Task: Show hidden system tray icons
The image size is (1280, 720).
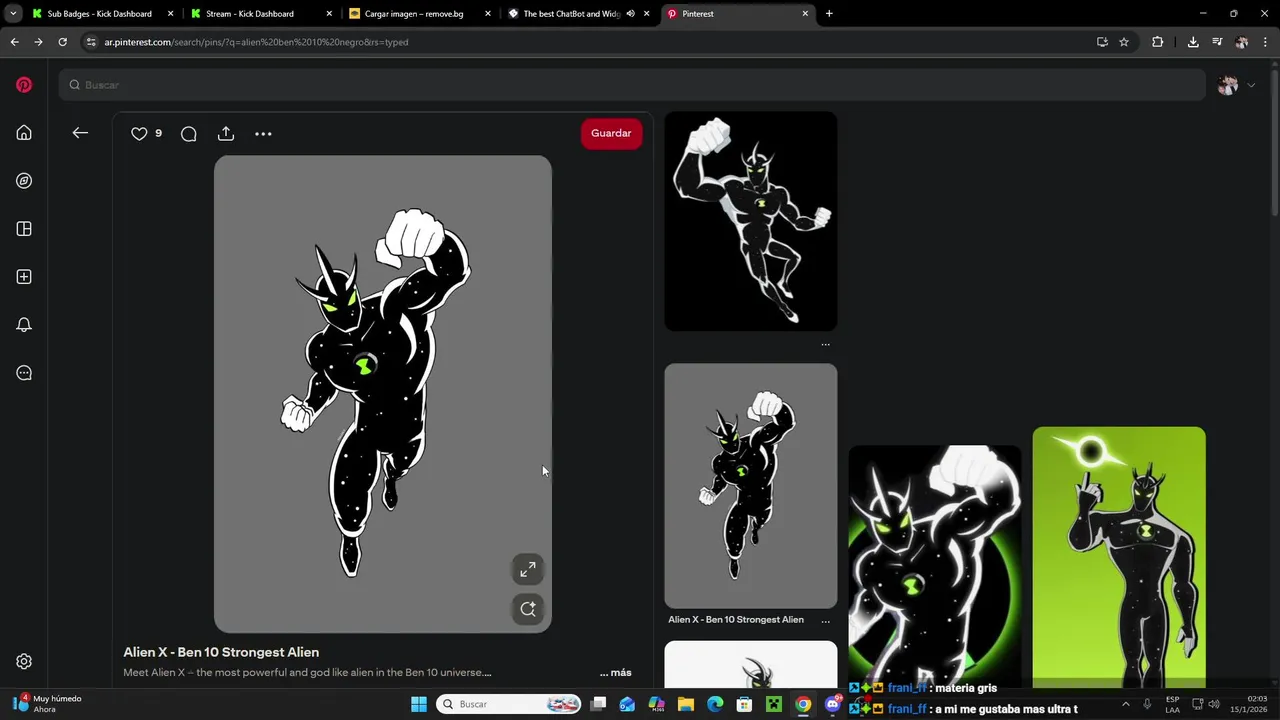Action: 1125,704
